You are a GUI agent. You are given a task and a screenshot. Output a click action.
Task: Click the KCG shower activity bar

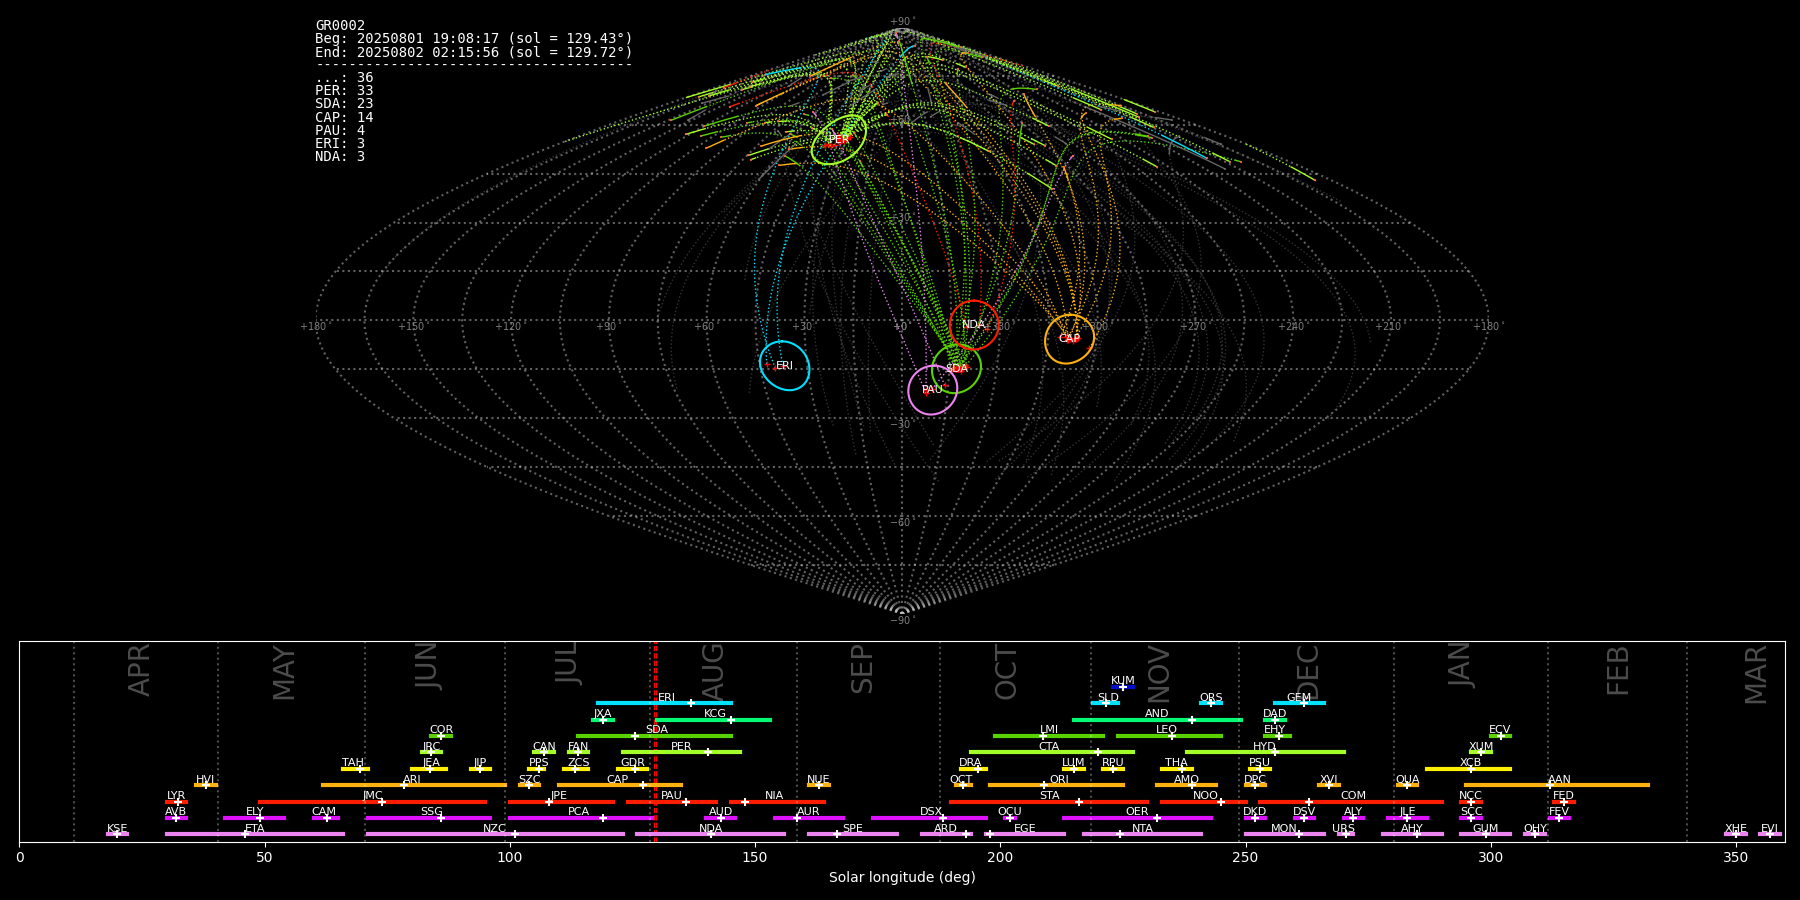tap(713, 720)
